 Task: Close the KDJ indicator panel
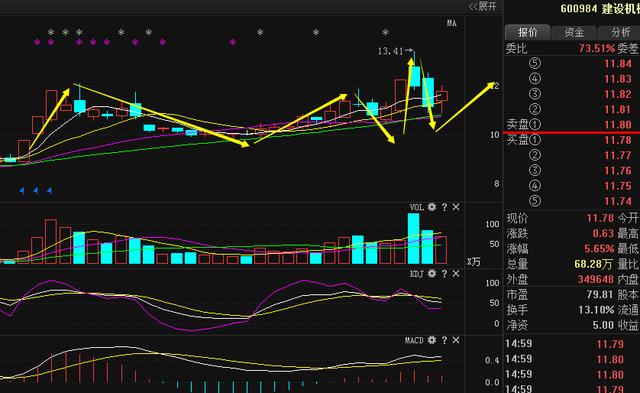tap(456, 274)
